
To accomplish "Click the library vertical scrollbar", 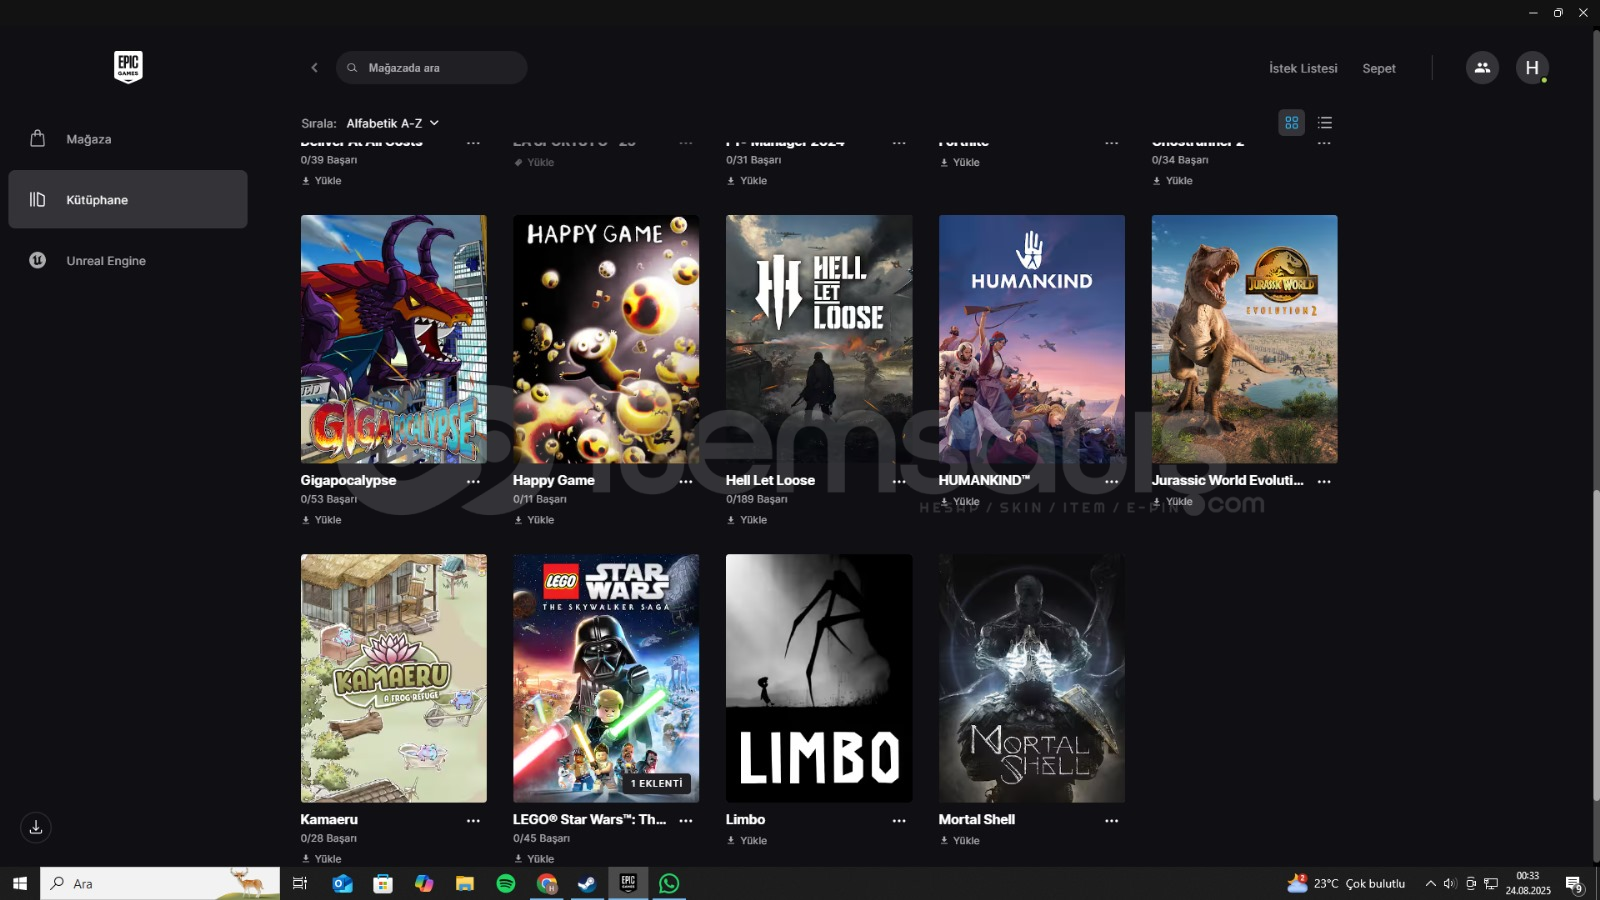I will point(1596,644).
